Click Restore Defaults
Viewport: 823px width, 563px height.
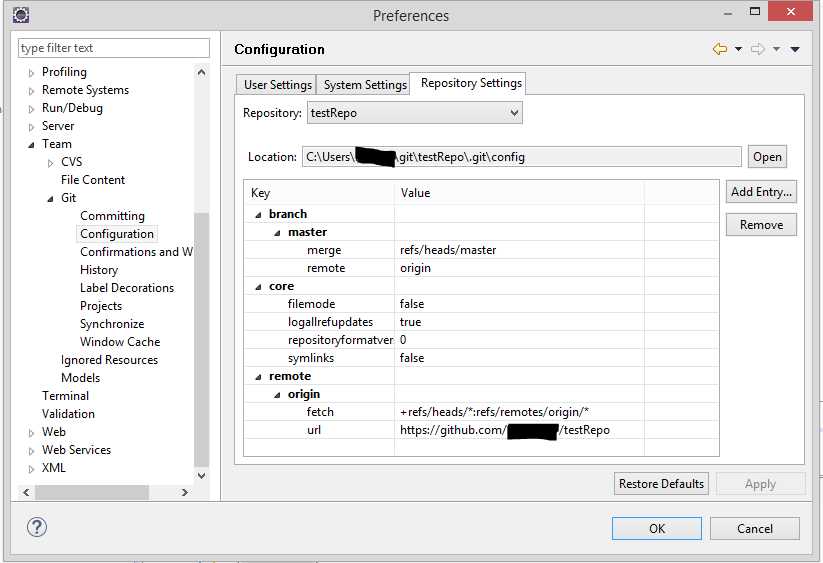click(x=661, y=484)
